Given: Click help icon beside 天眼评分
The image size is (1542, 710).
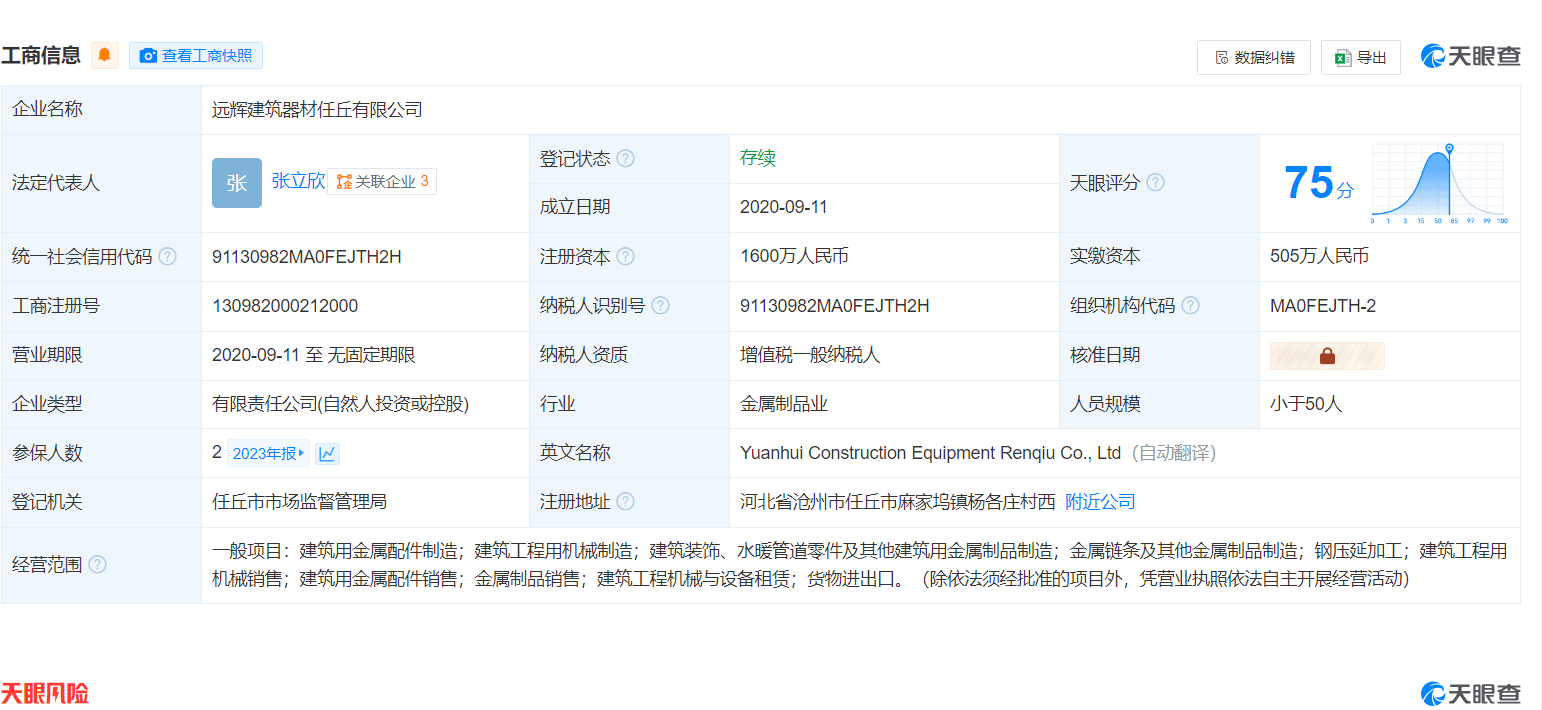Looking at the screenshot, I should point(1155,183).
